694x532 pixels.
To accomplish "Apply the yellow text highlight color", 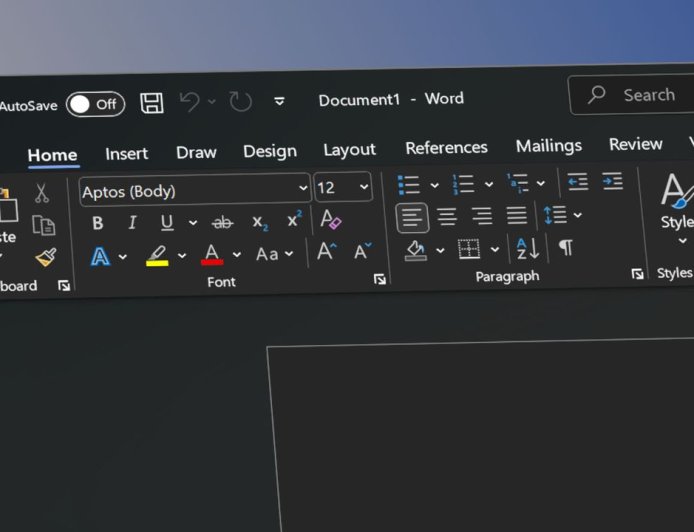I will point(157,255).
